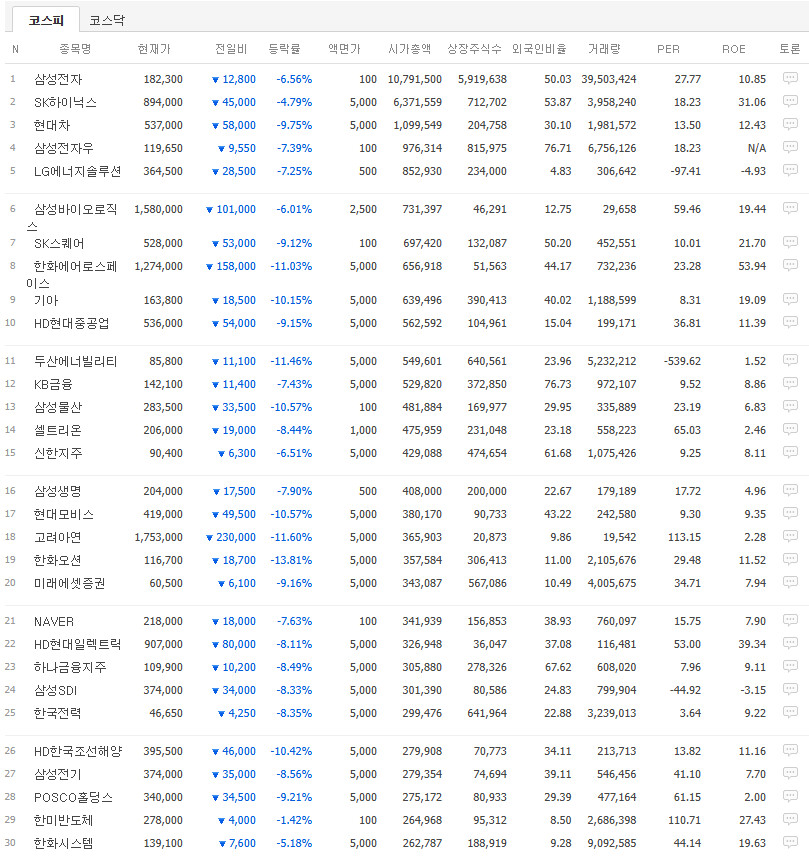The image size is (809, 857).
Task: Open discussion icon for 현대차 row
Action: click(x=790, y=124)
